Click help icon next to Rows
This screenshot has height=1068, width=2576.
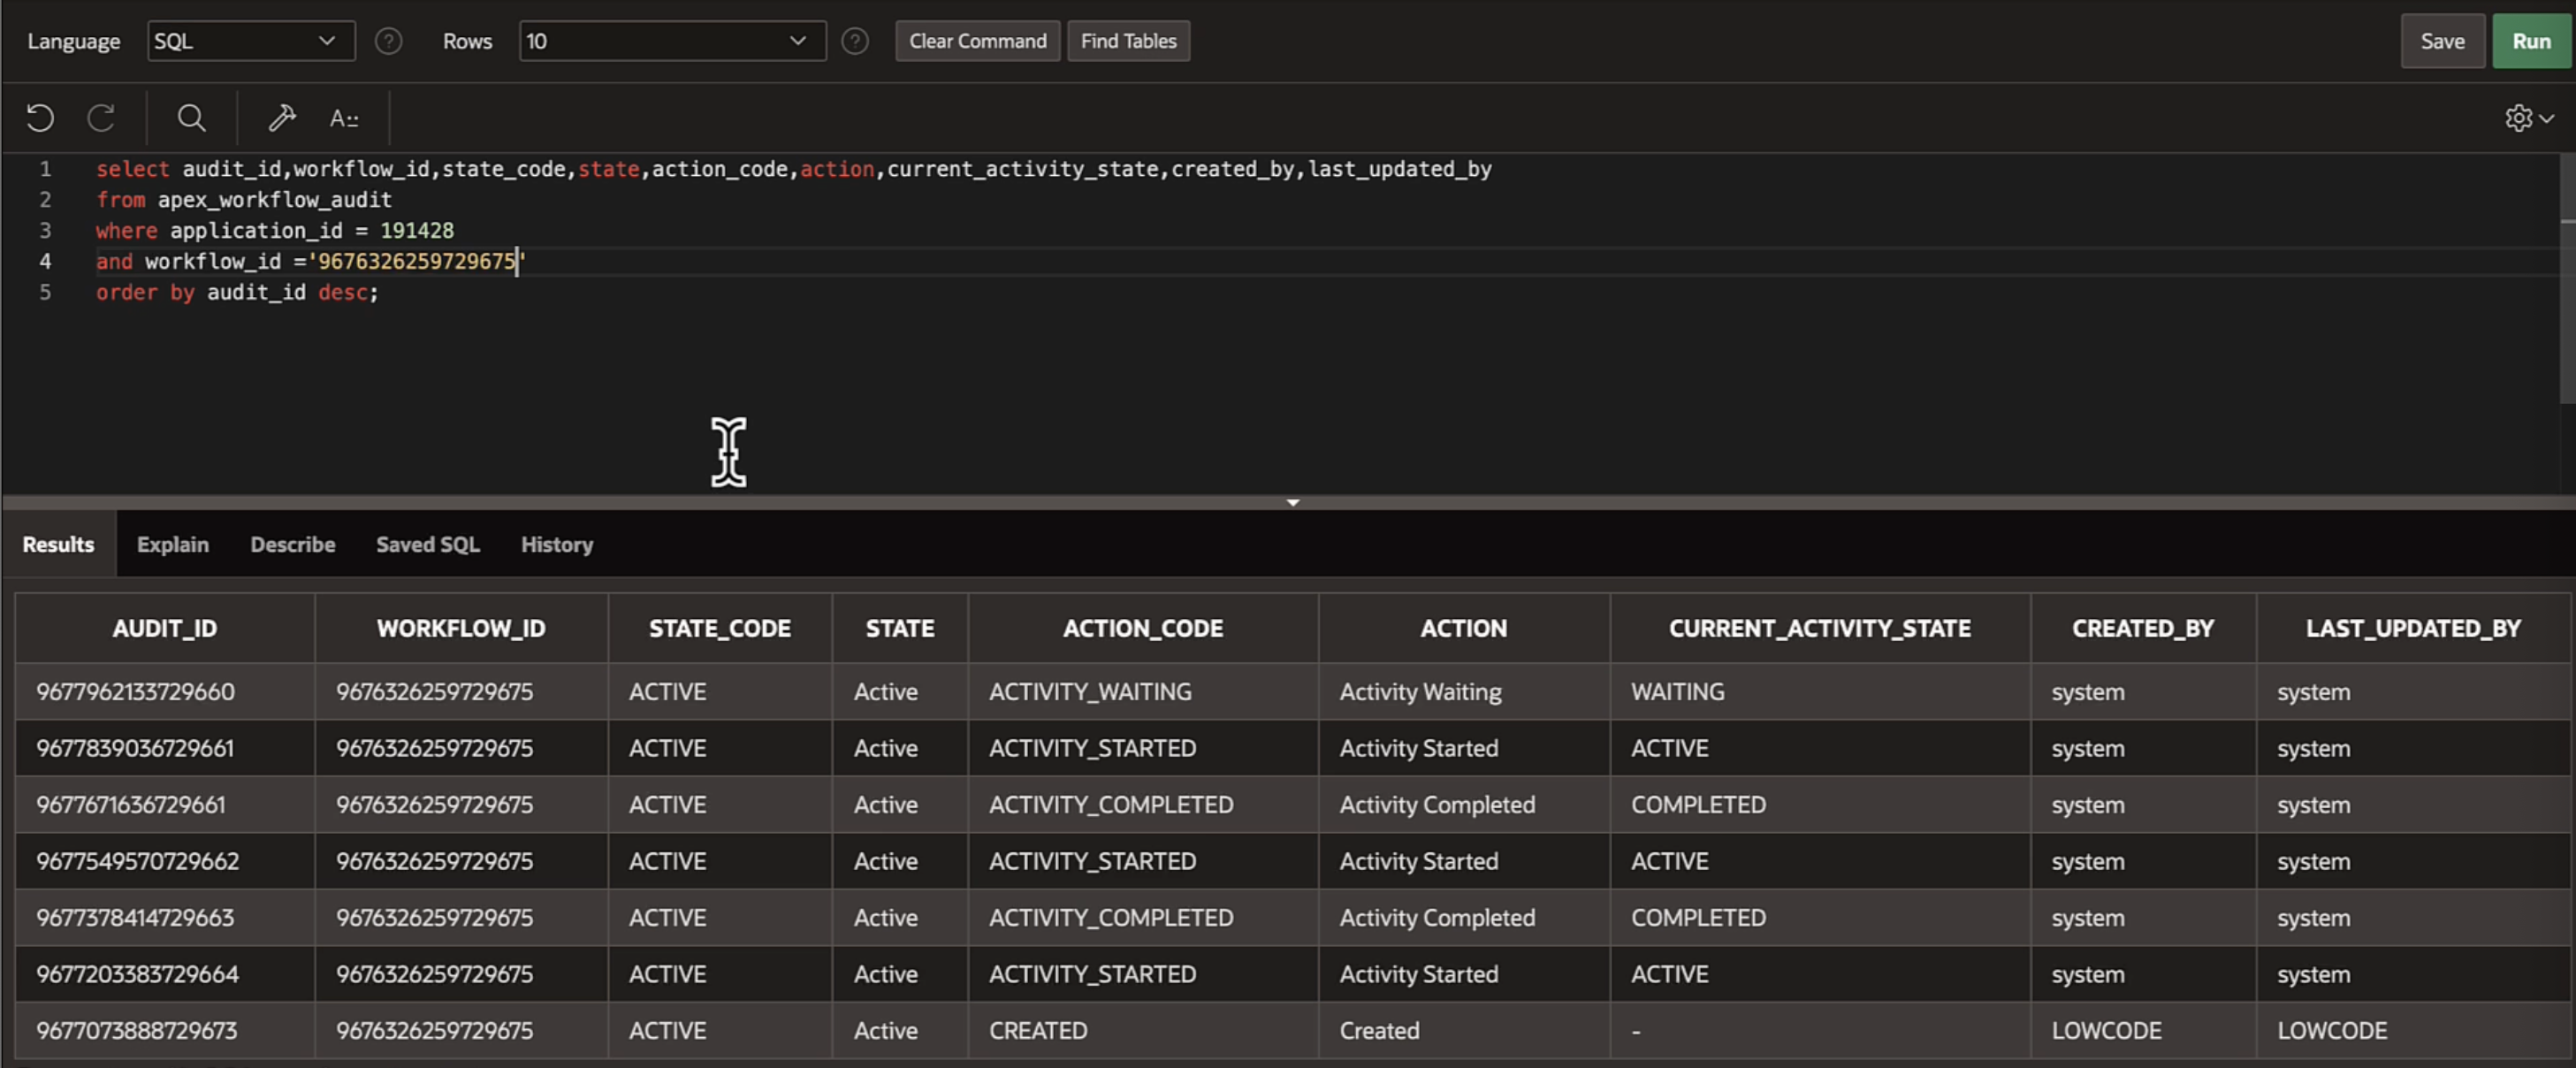pos(854,41)
